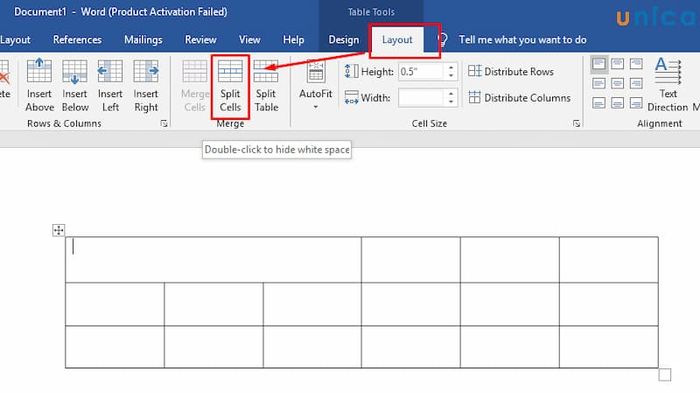The image size is (700, 393).
Task: Click the Insert Below button
Action: (x=75, y=85)
